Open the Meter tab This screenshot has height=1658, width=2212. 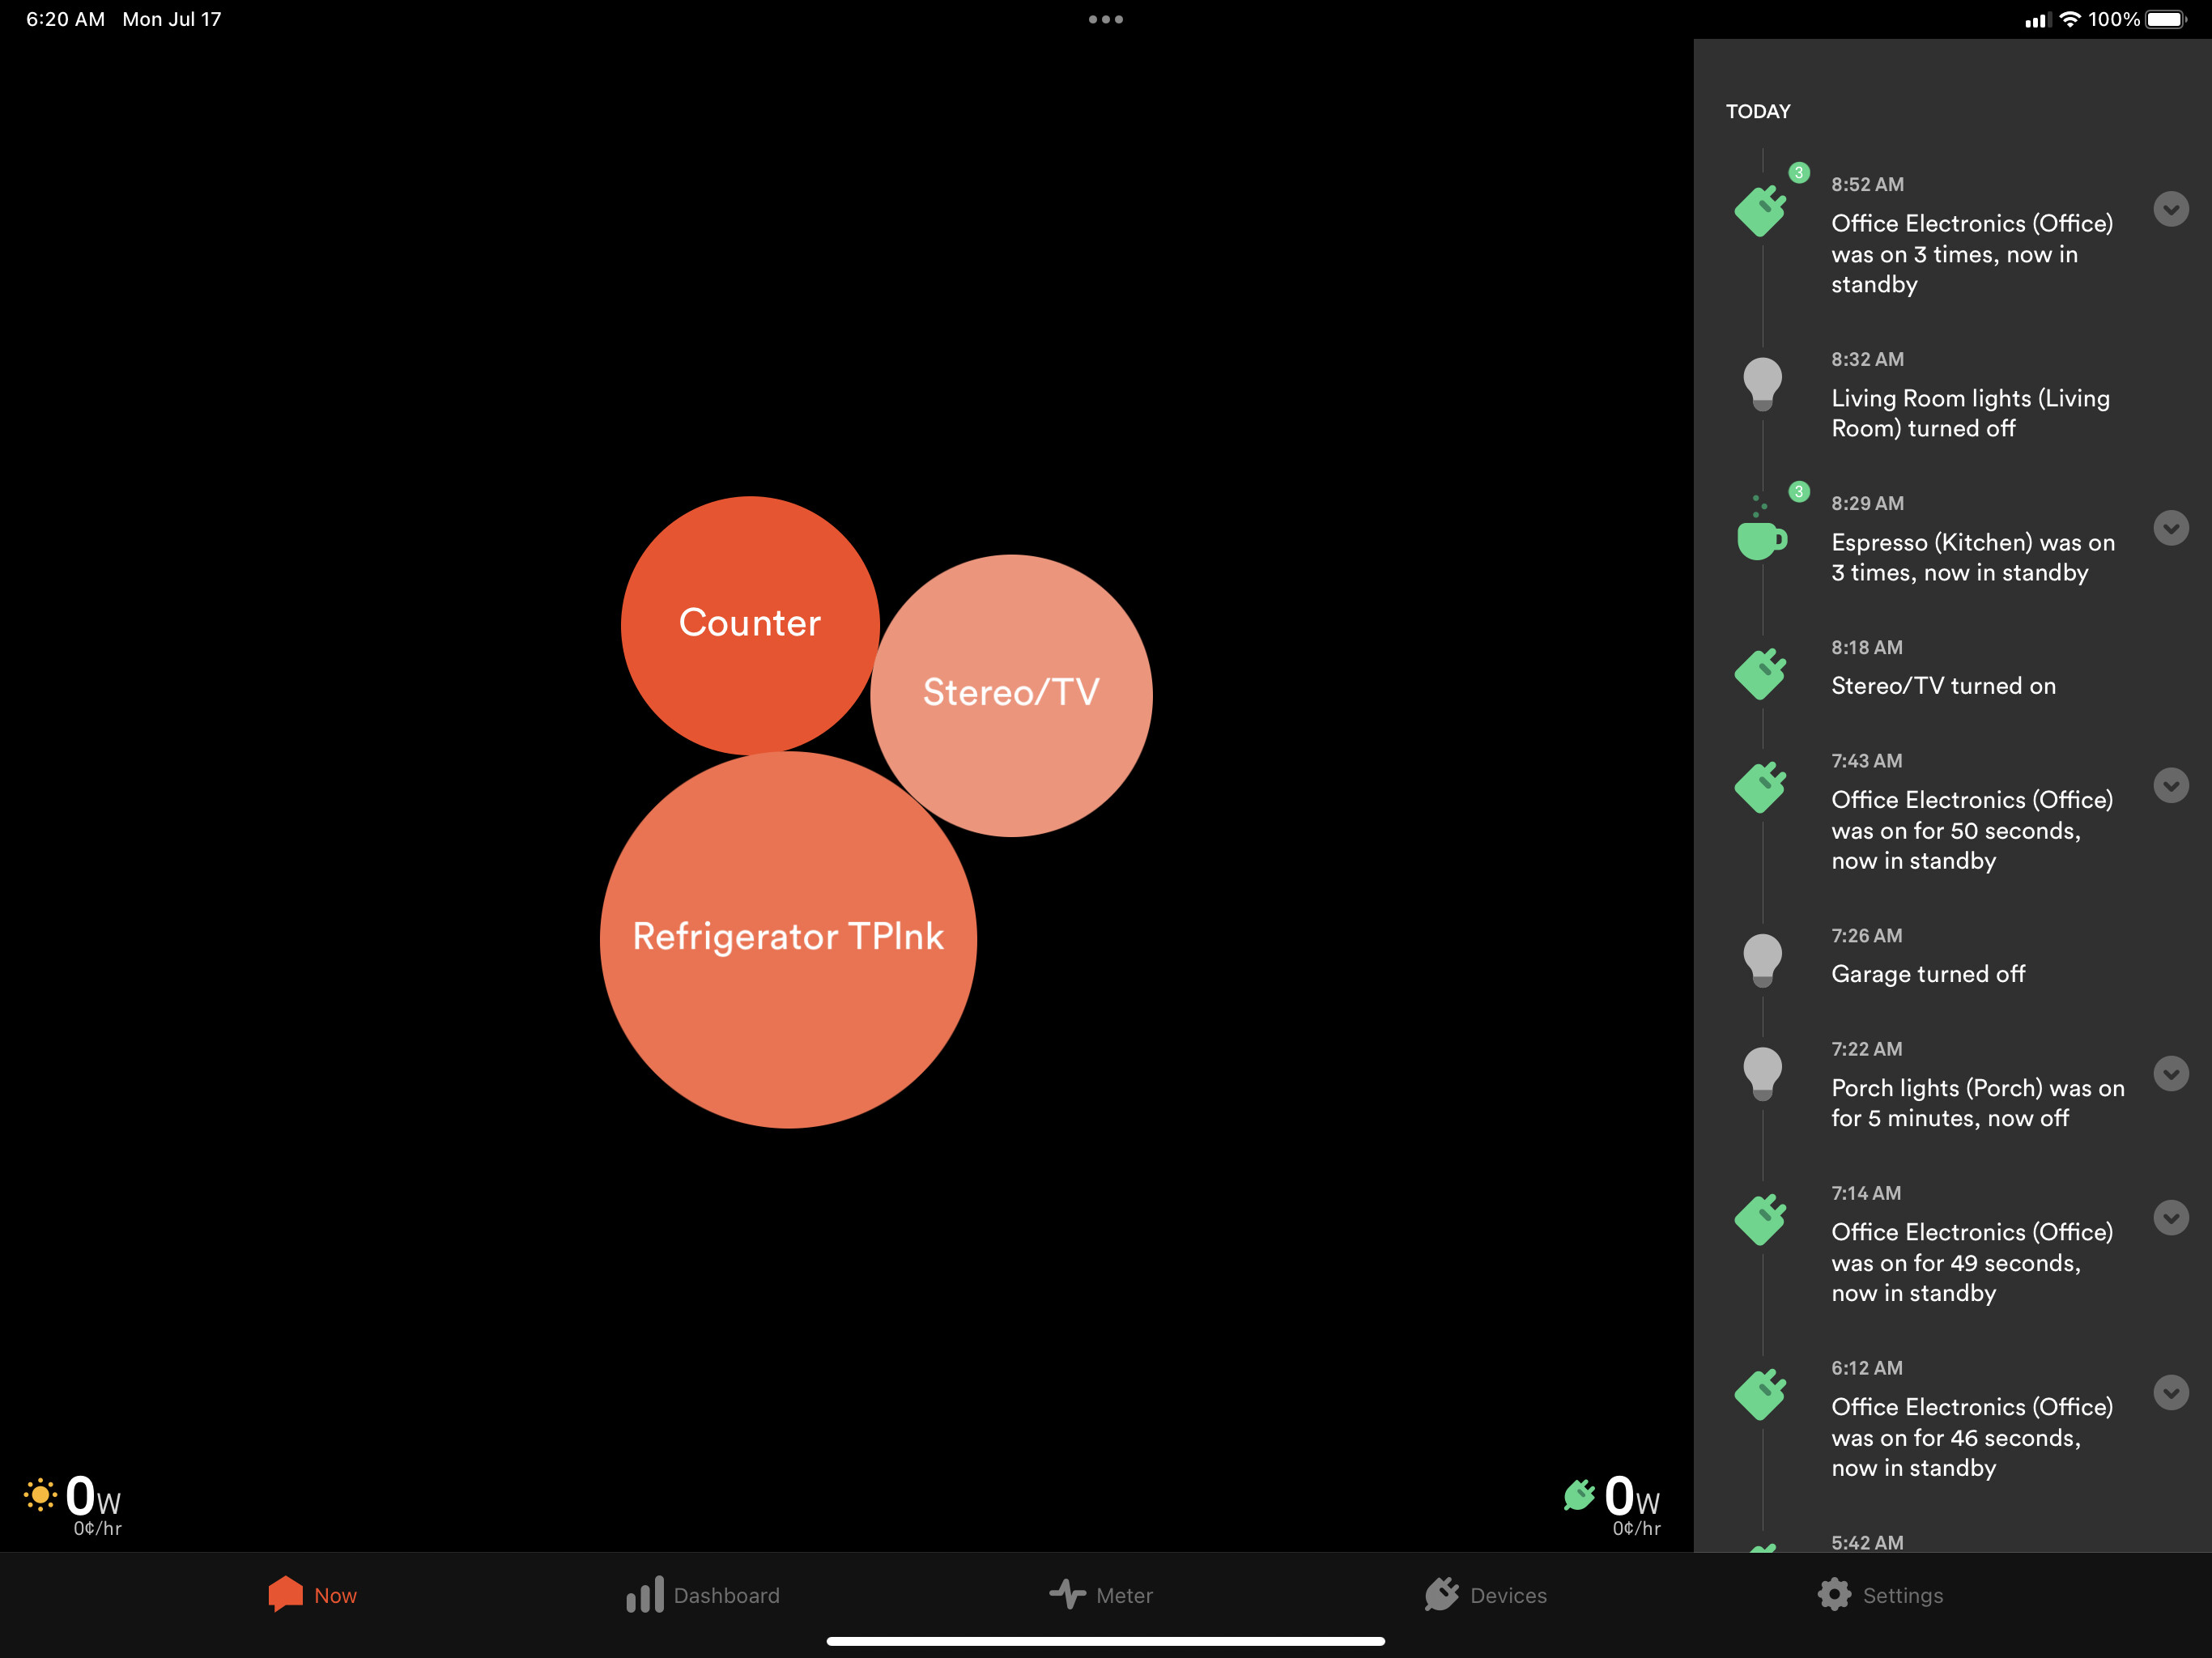1101,1595
